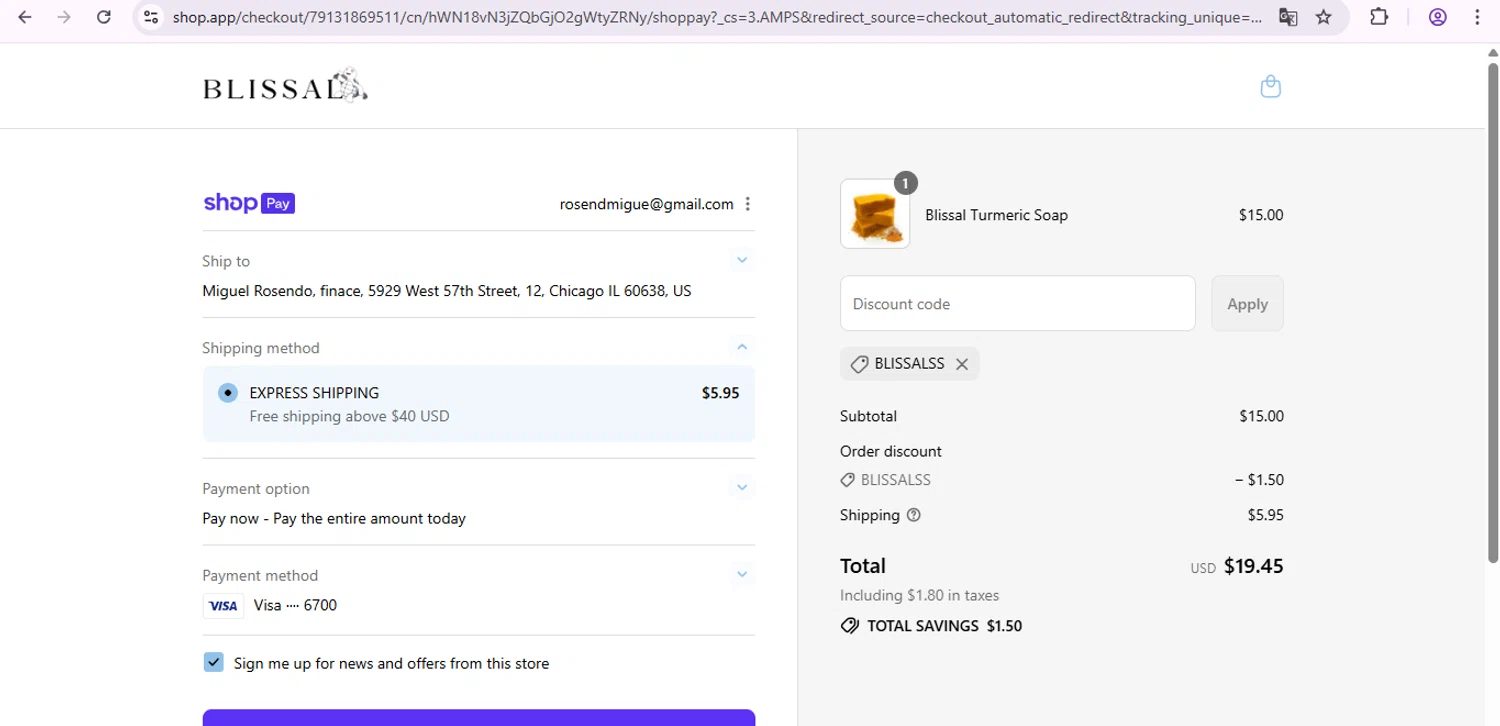Click the Shop Pay logo
The image size is (1500, 726).
pos(249,203)
